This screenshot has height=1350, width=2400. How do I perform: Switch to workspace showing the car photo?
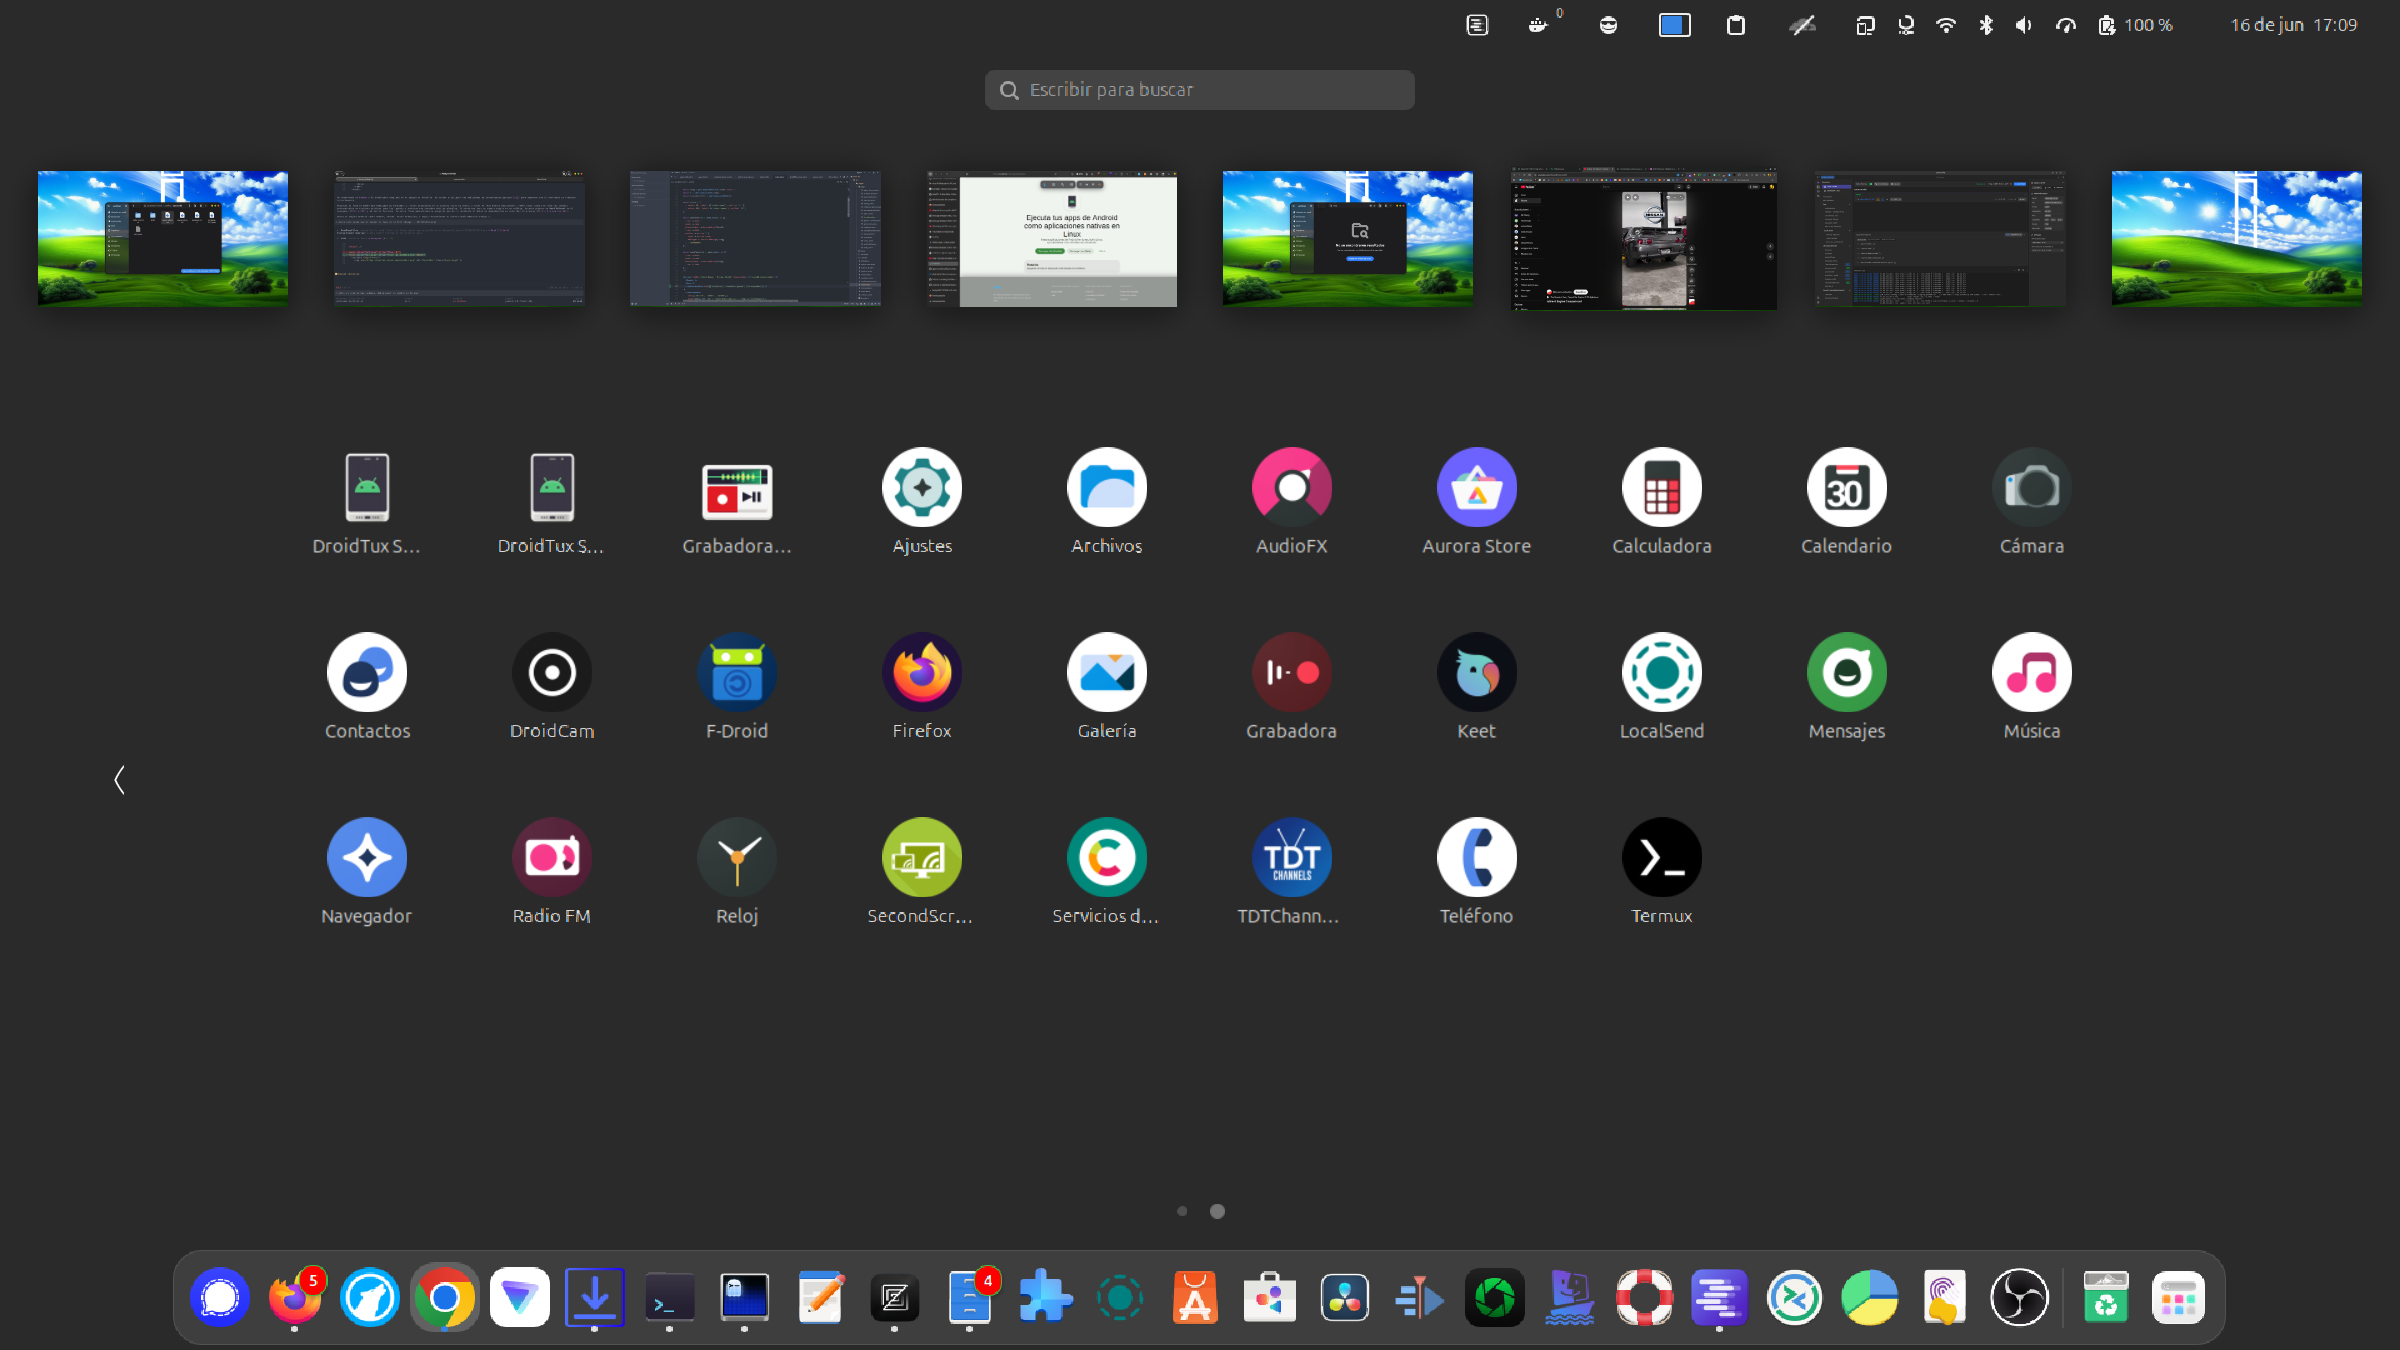1644,238
